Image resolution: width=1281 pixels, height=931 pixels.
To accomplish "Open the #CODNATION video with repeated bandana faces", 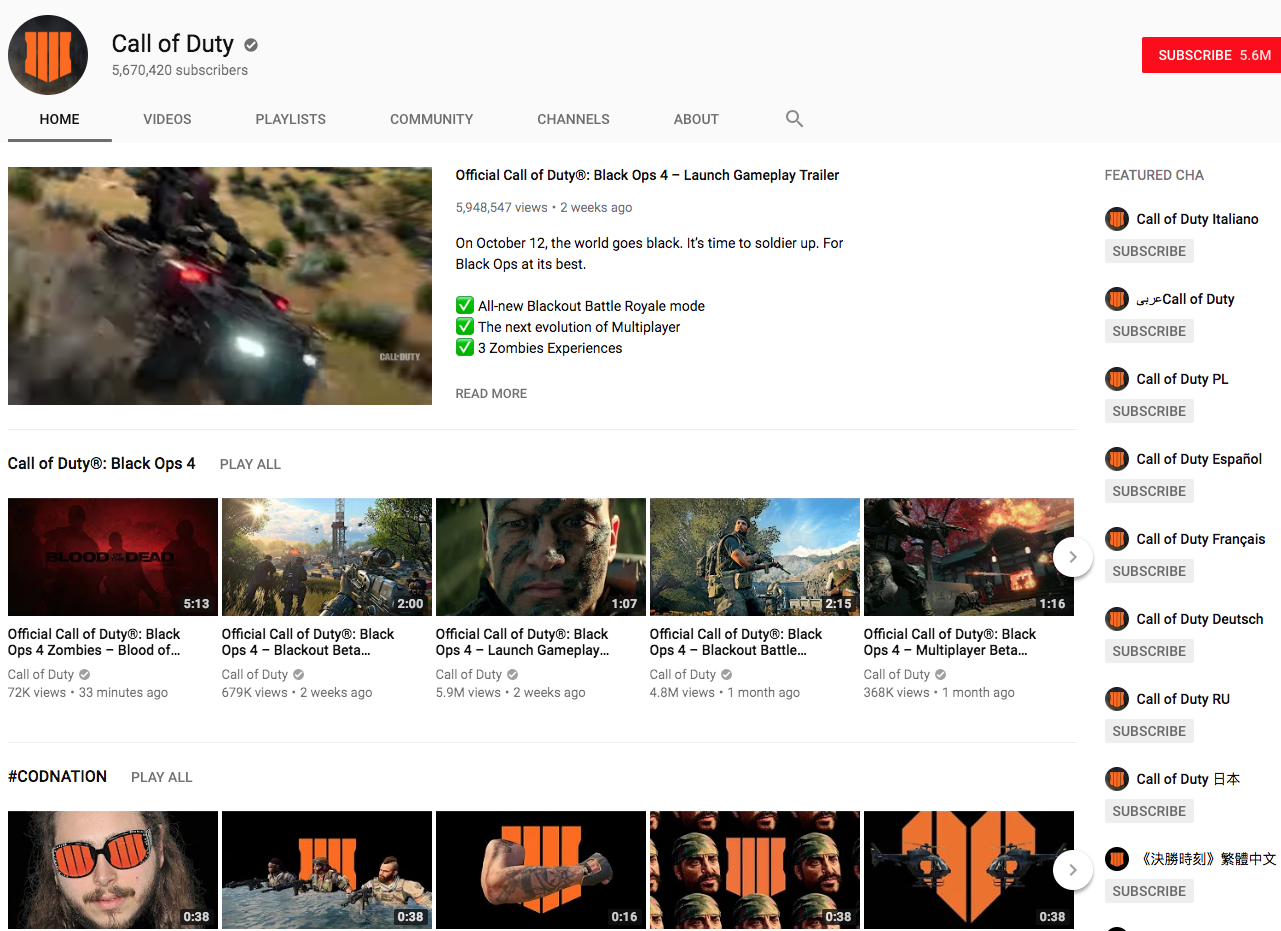I will (755, 870).
